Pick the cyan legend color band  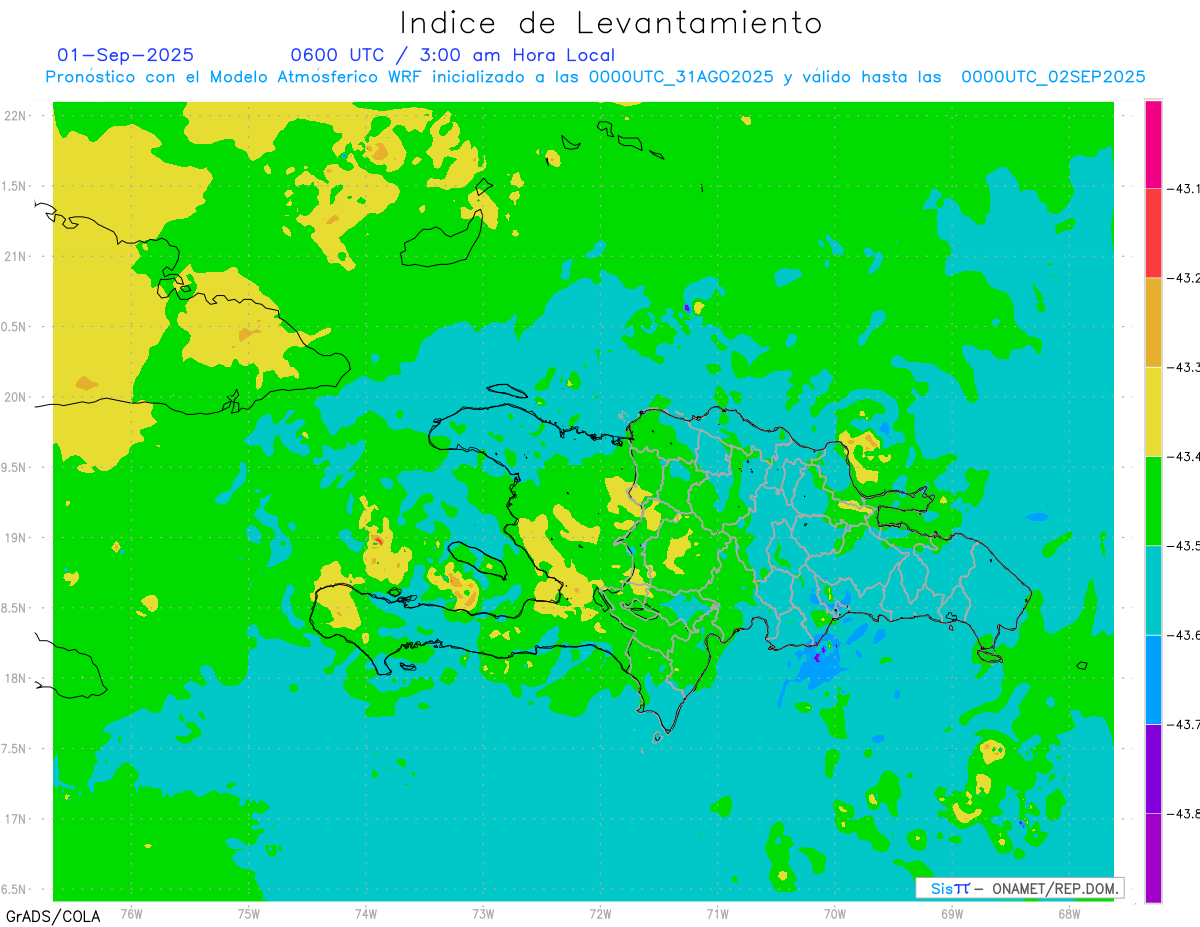[x=1153, y=590]
